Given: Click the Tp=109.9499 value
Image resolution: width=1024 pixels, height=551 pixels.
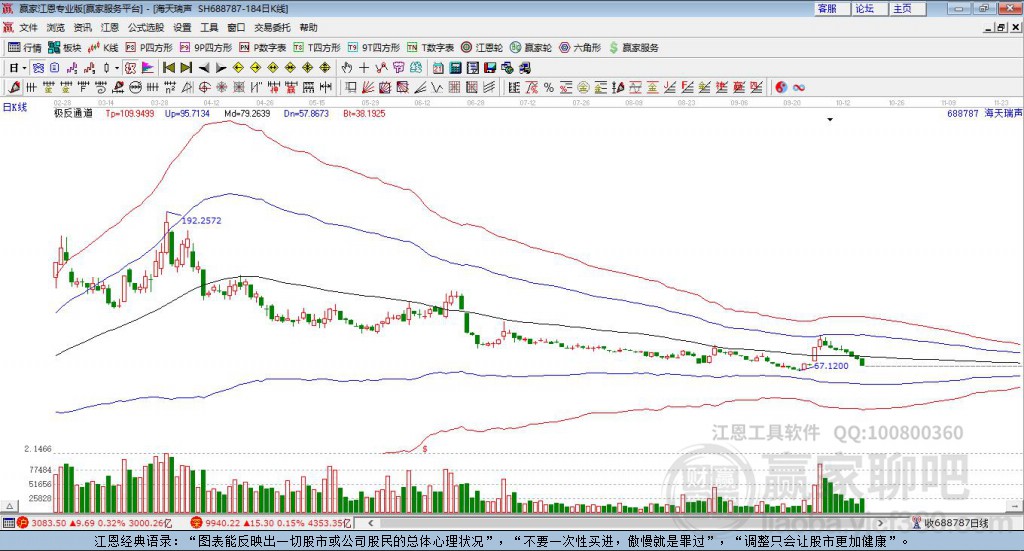Looking at the screenshot, I should point(130,114).
